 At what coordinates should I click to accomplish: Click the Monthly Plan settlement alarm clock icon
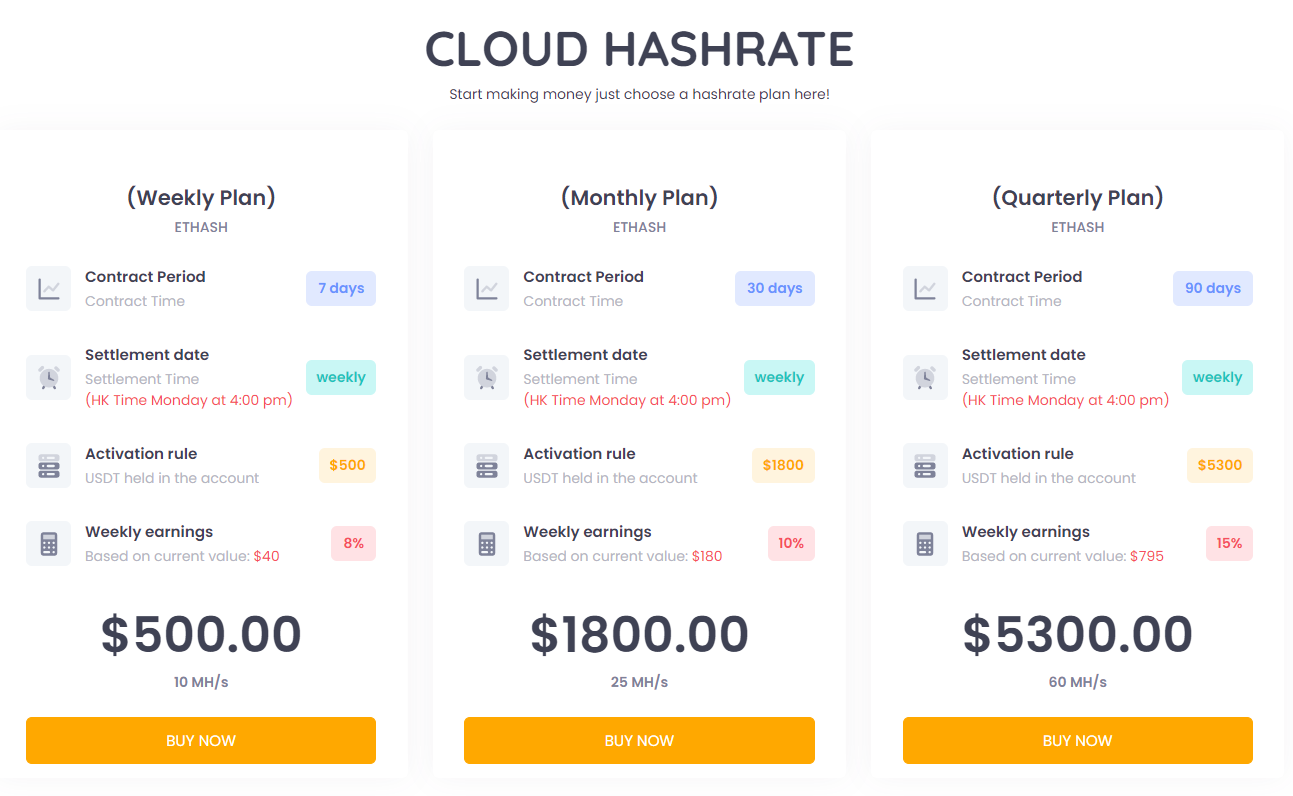tap(487, 377)
